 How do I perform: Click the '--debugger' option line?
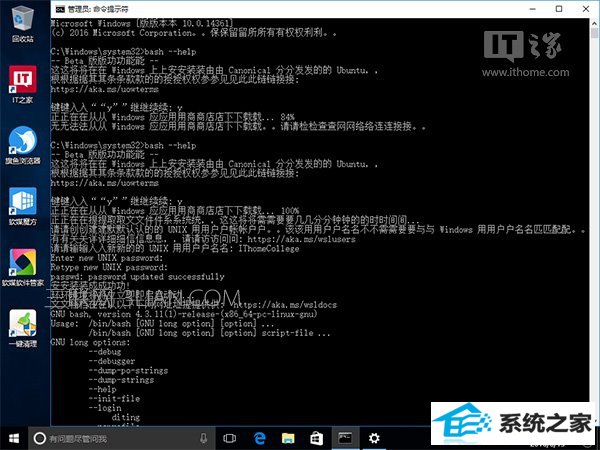coord(112,361)
